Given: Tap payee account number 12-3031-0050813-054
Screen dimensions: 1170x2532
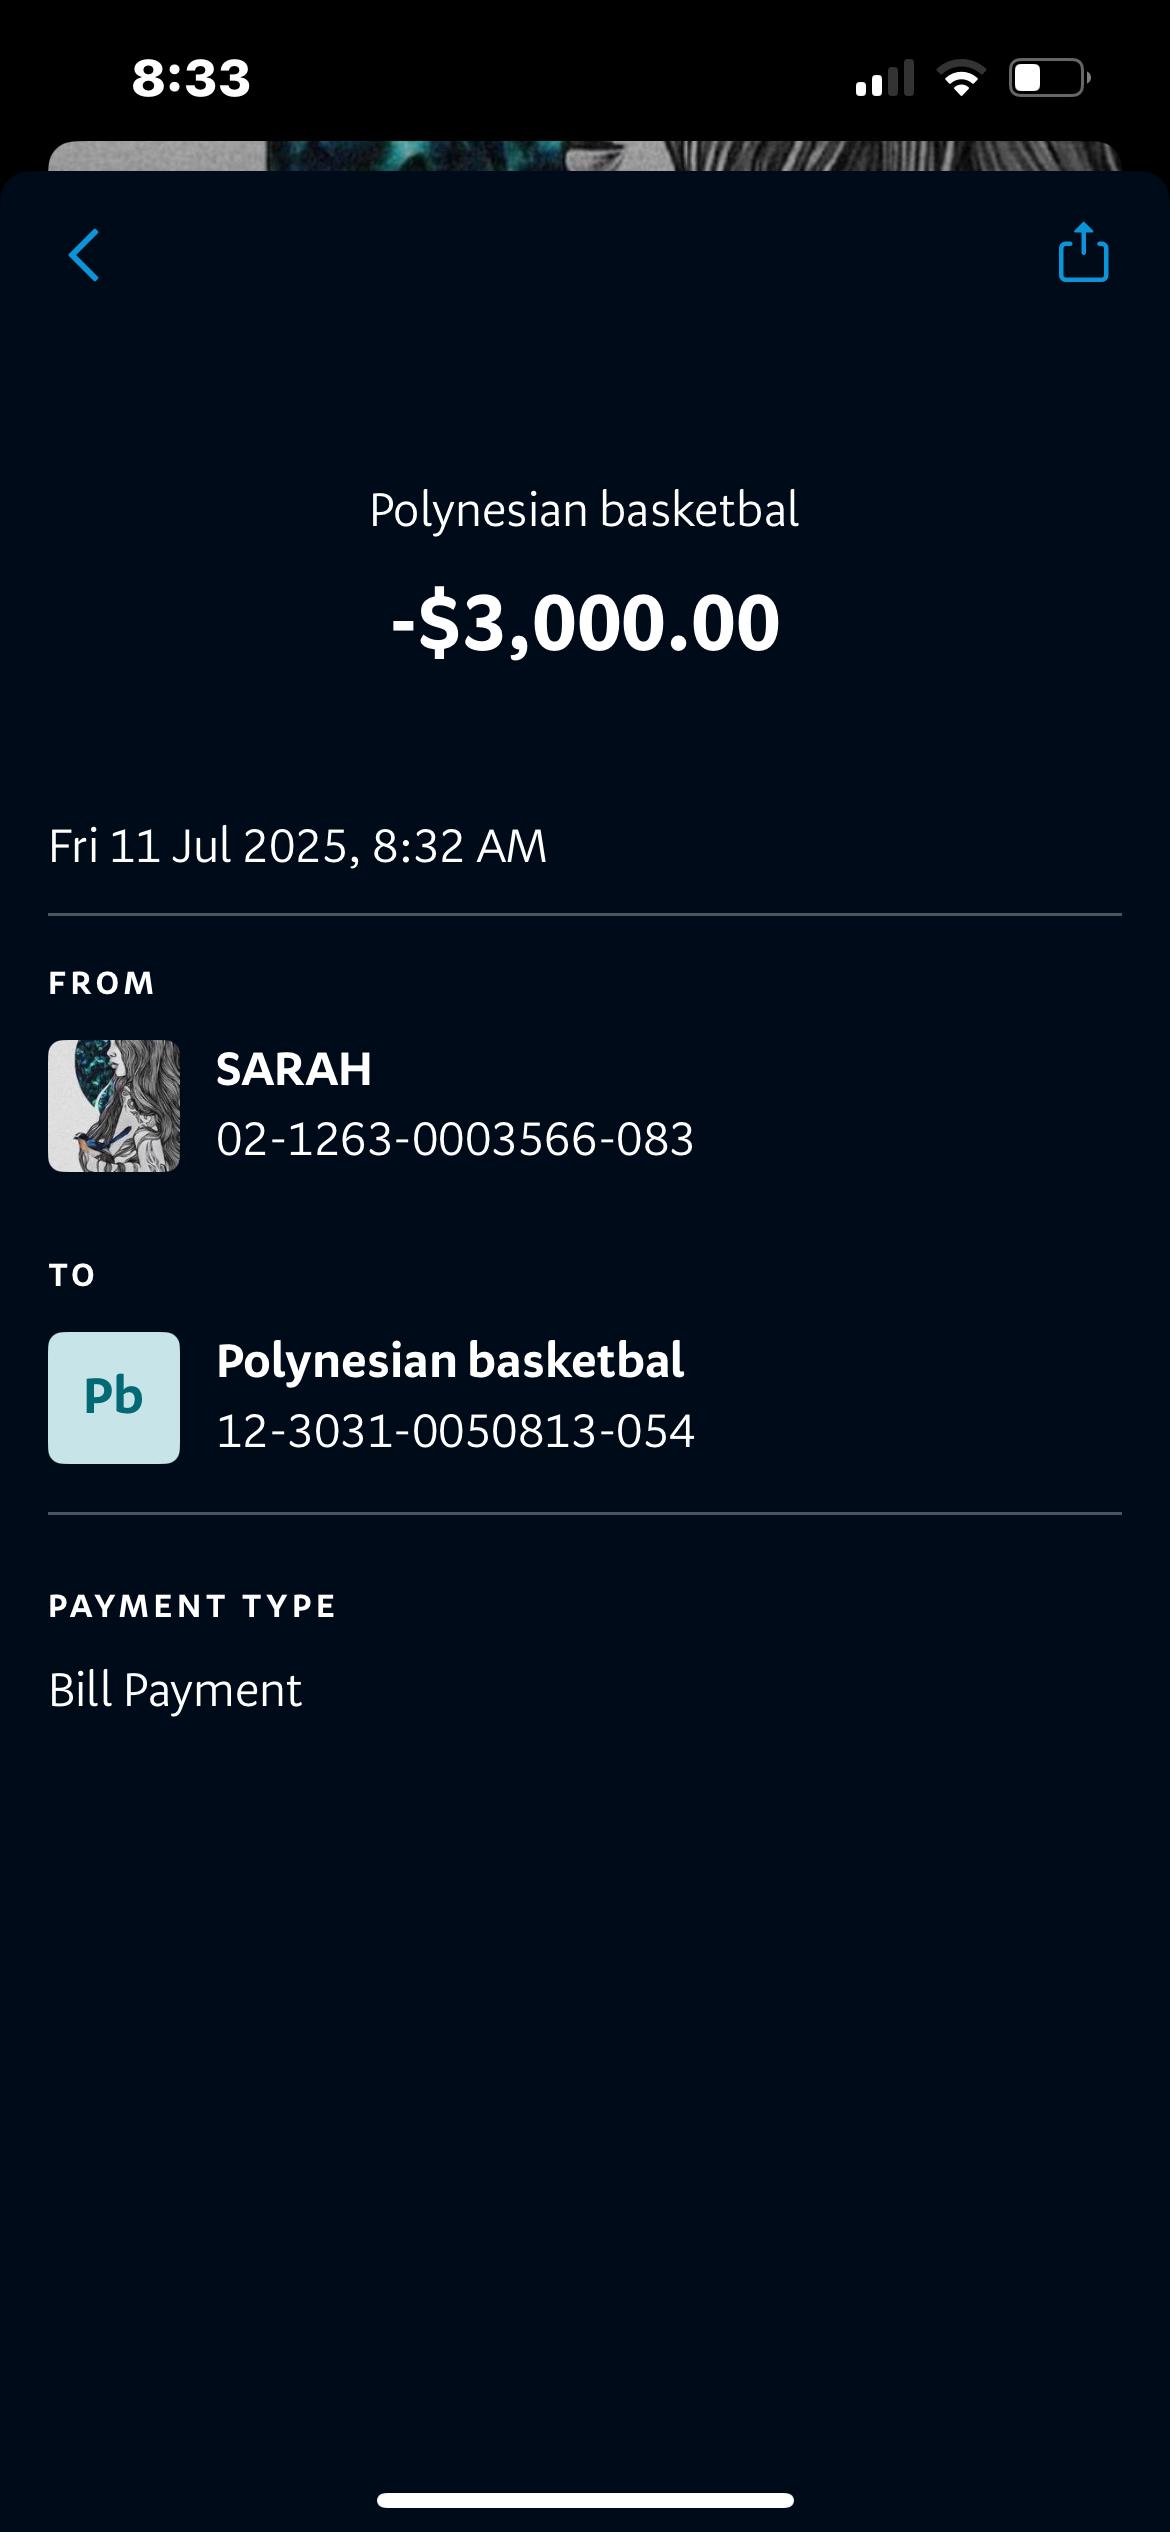Looking at the screenshot, I should pos(455,1431).
